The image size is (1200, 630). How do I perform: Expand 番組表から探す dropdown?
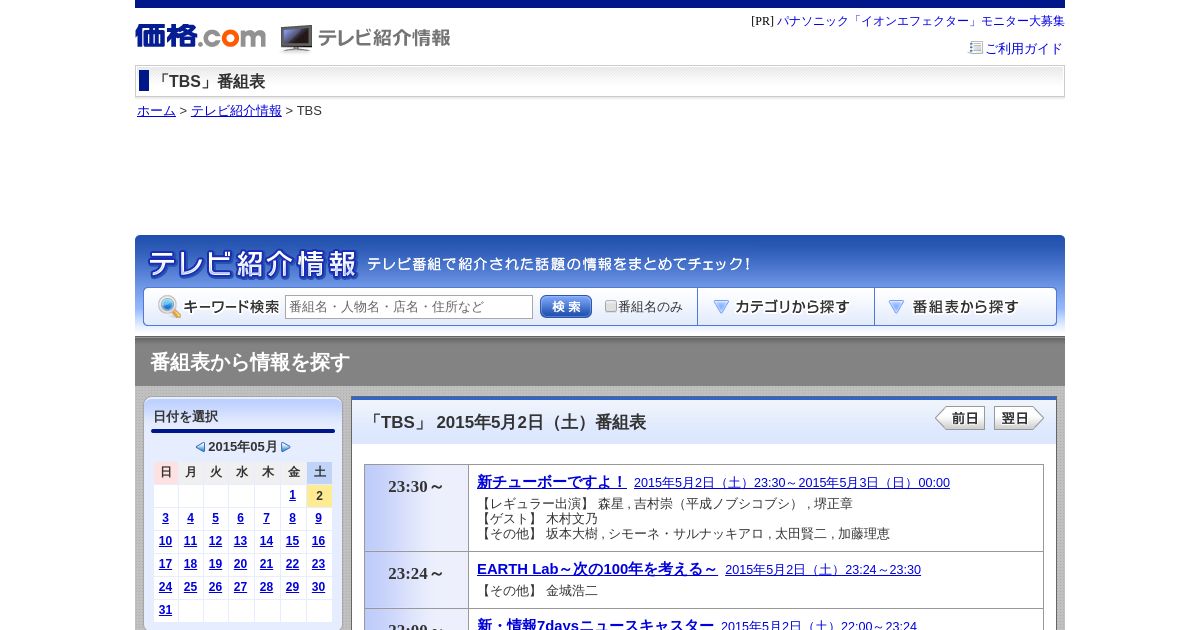(x=965, y=307)
